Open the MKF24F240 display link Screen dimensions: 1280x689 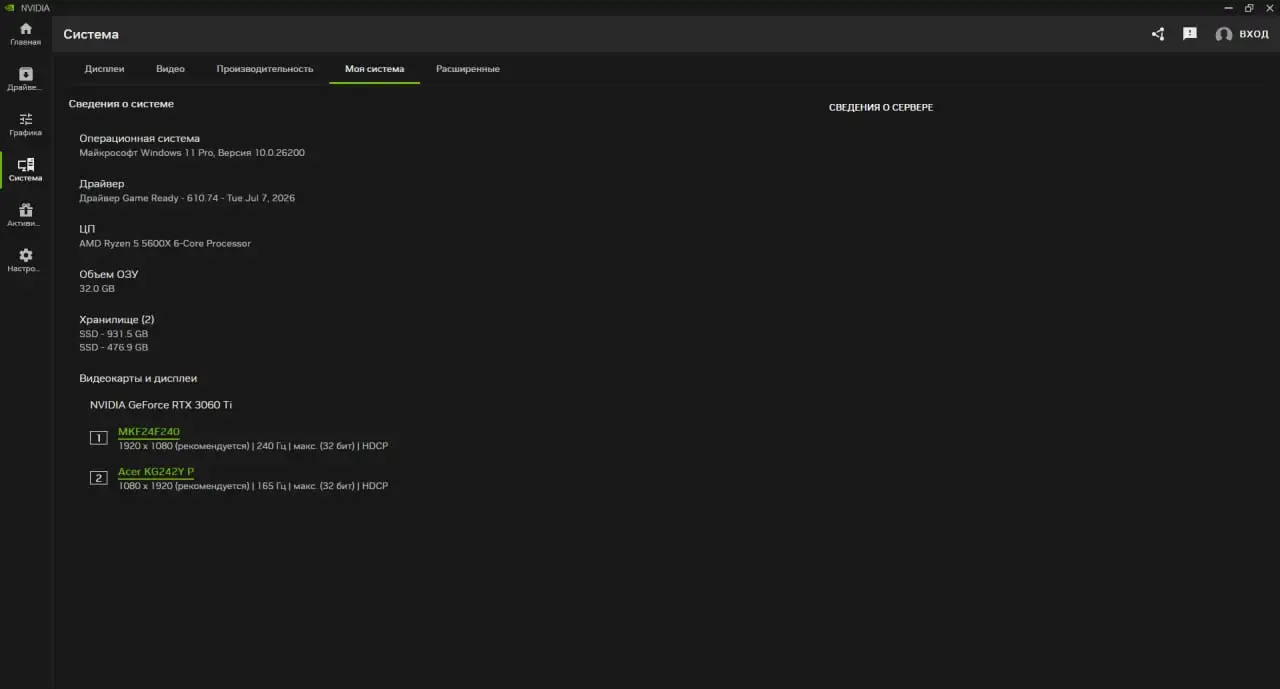click(x=149, y=432)
